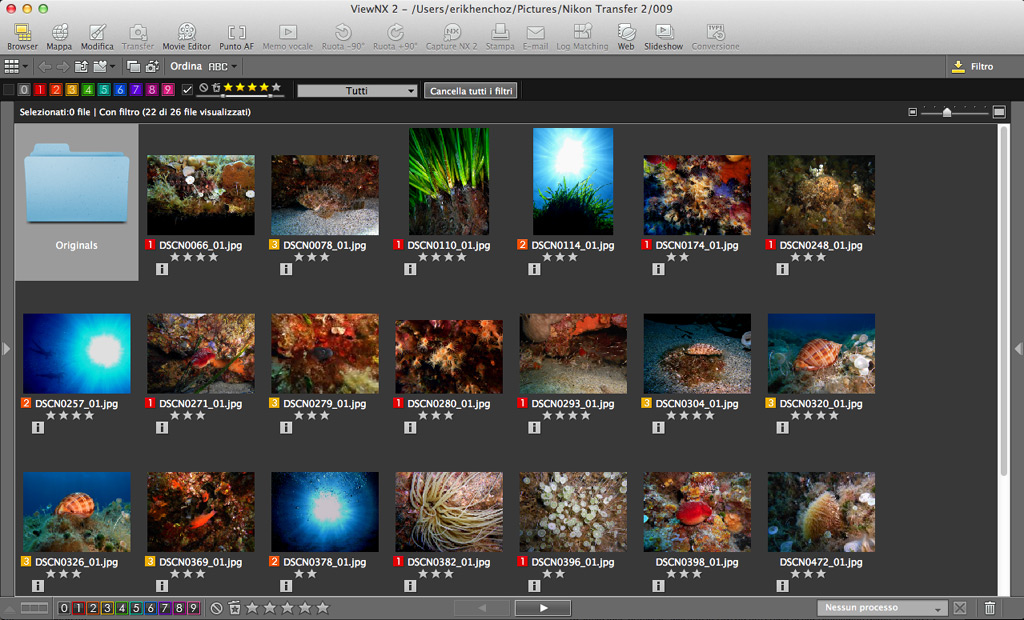
Task: Open the Mappa view in toolbar
Action: click(59, 37)
